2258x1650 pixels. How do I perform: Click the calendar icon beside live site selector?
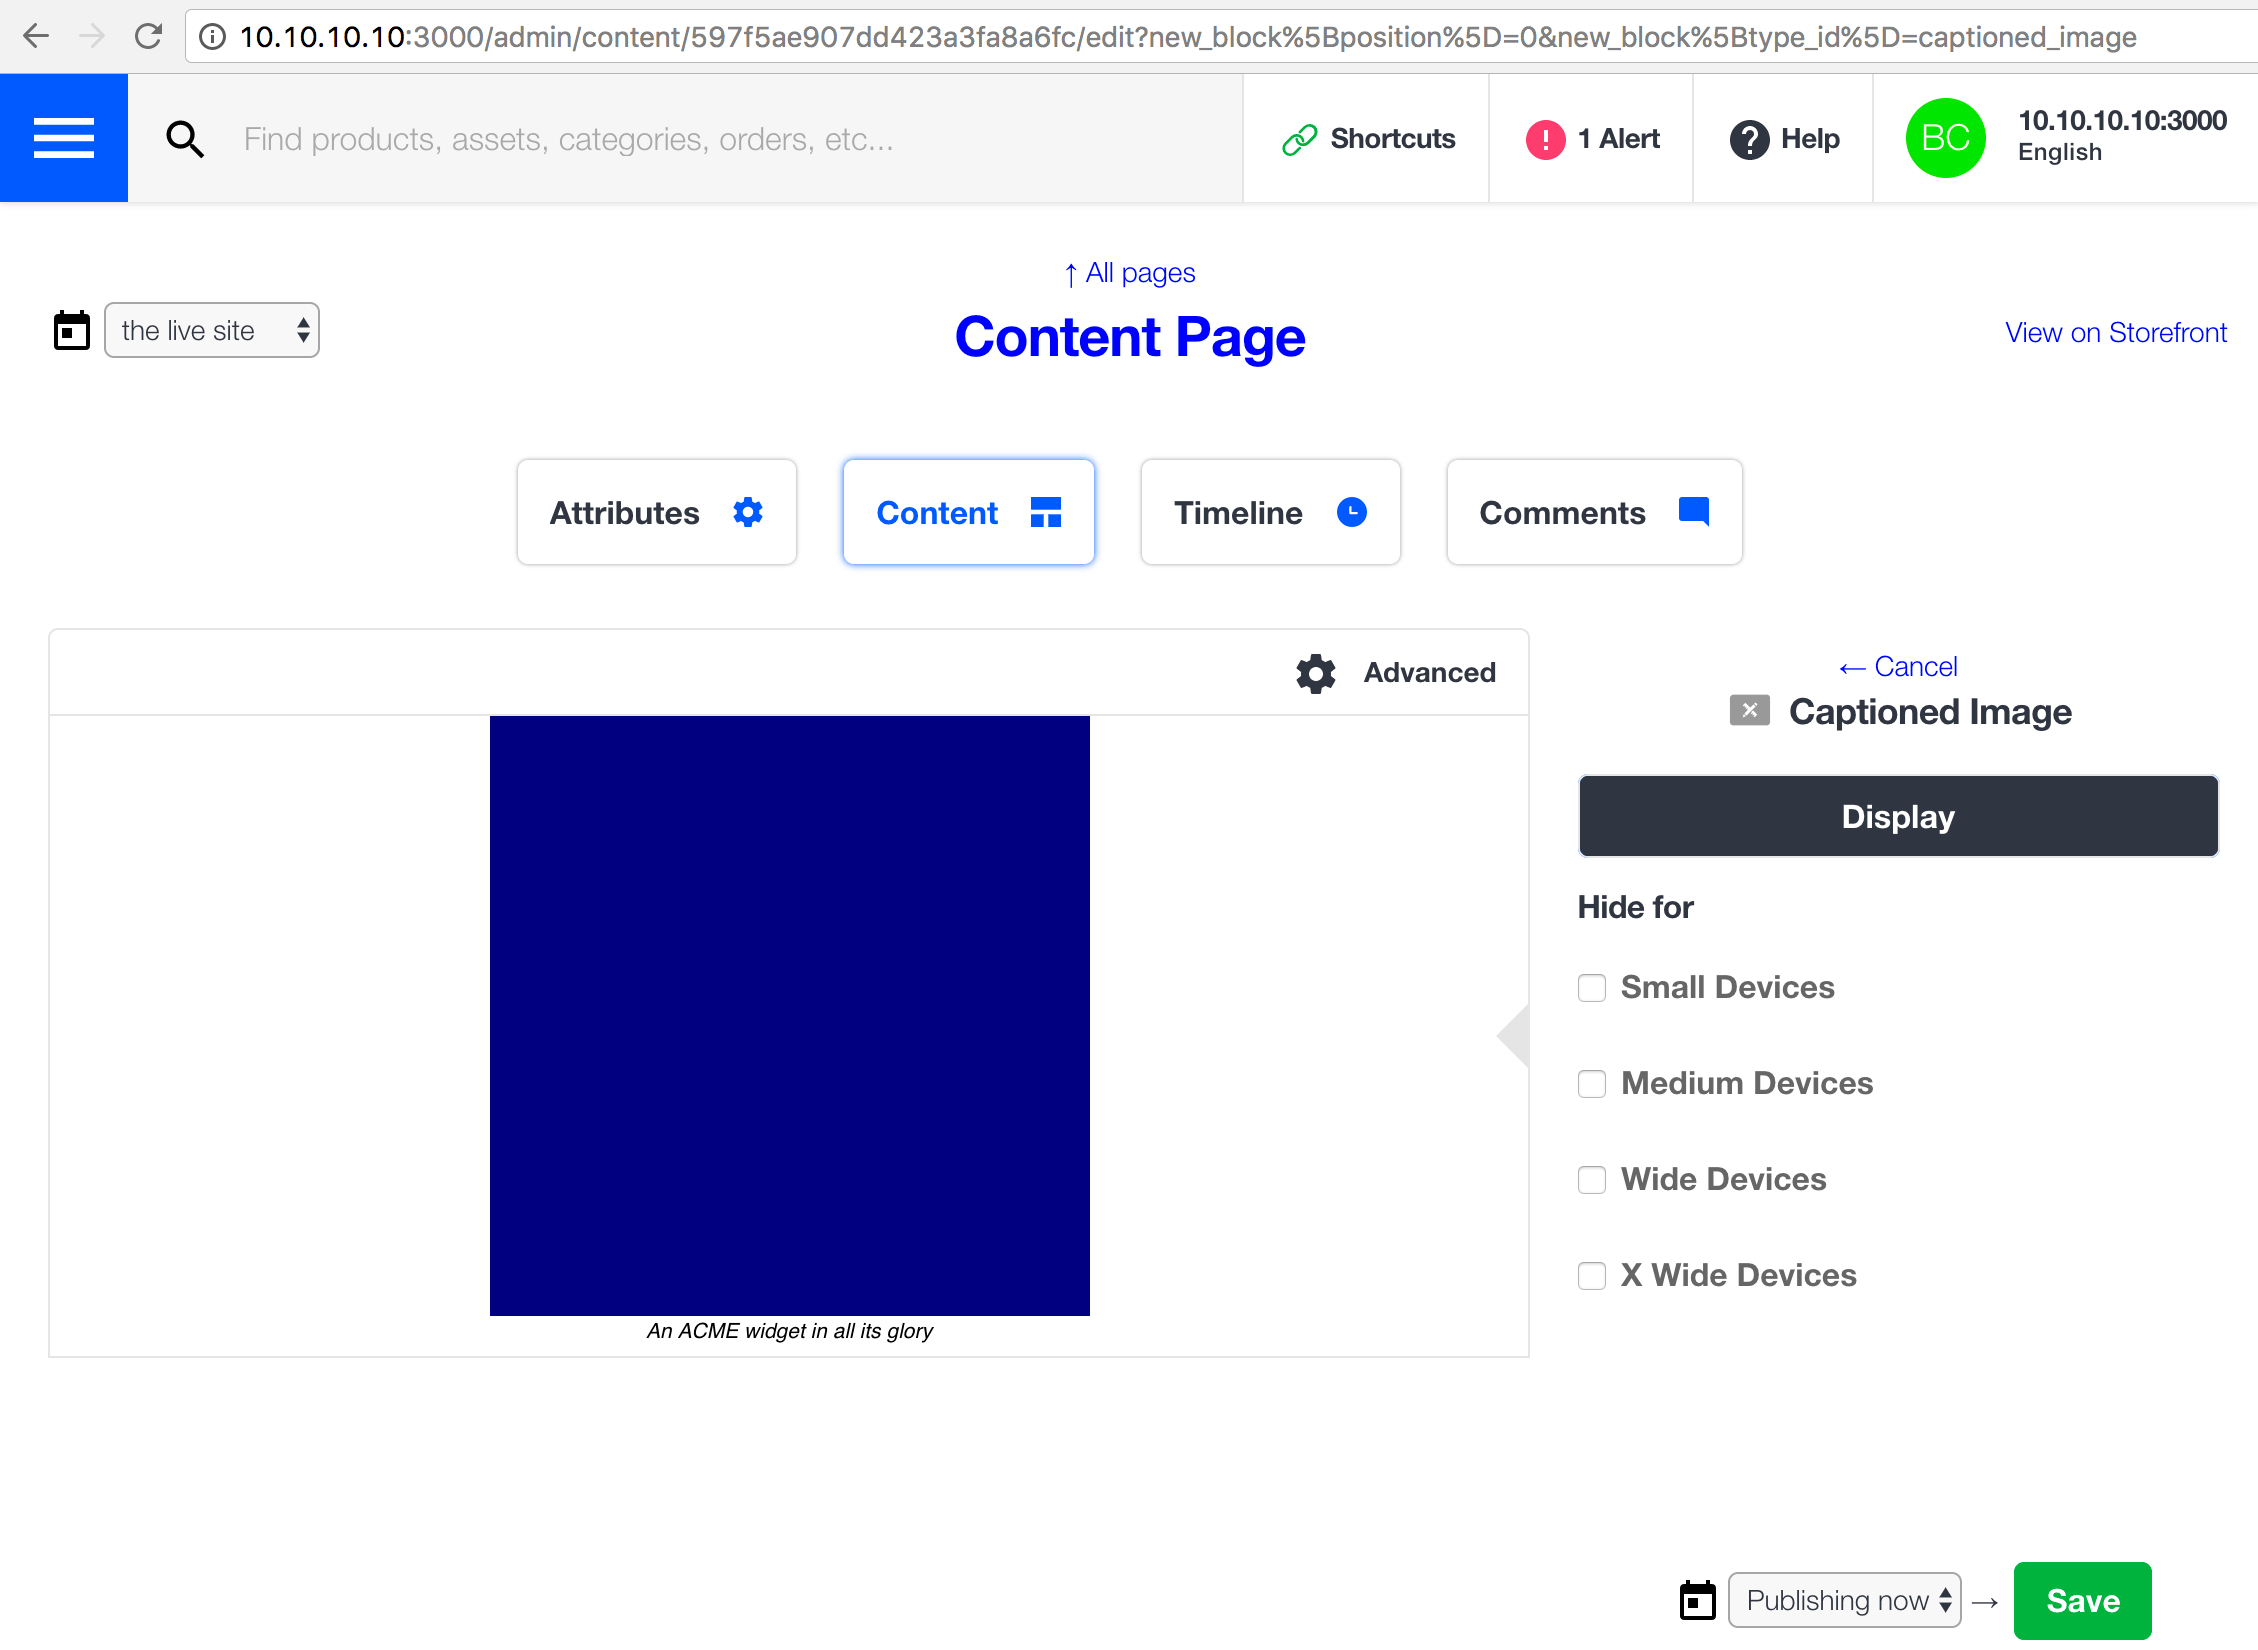[x=72, y=330]
